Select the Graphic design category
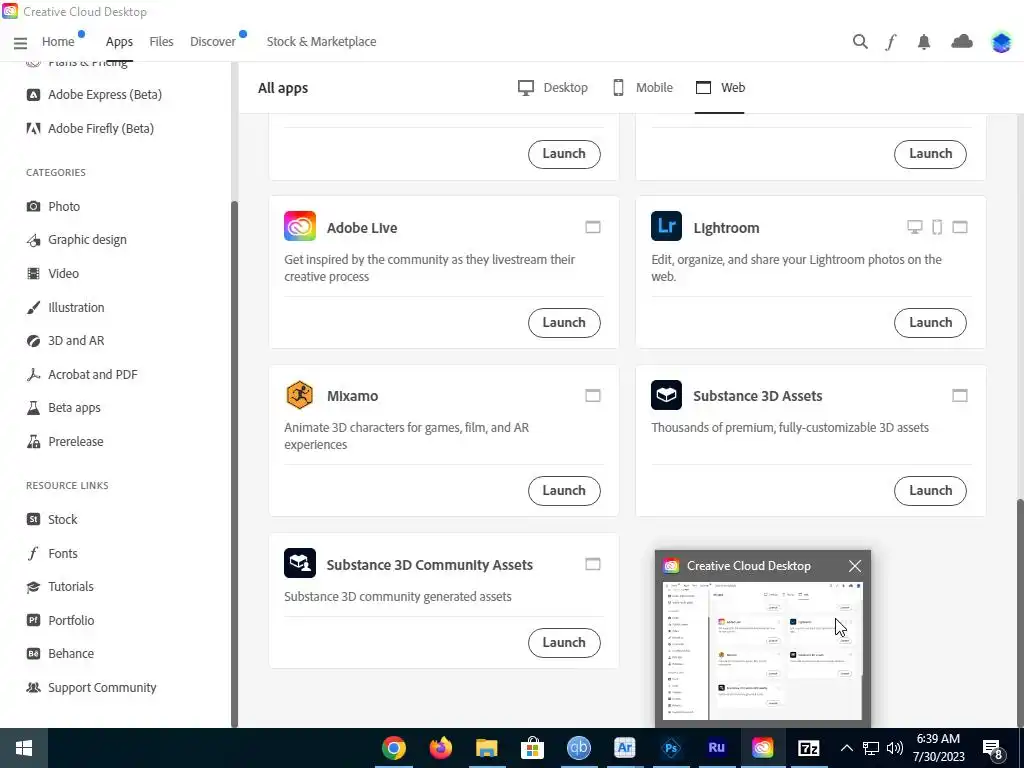1024x768 pixels. 76,240
